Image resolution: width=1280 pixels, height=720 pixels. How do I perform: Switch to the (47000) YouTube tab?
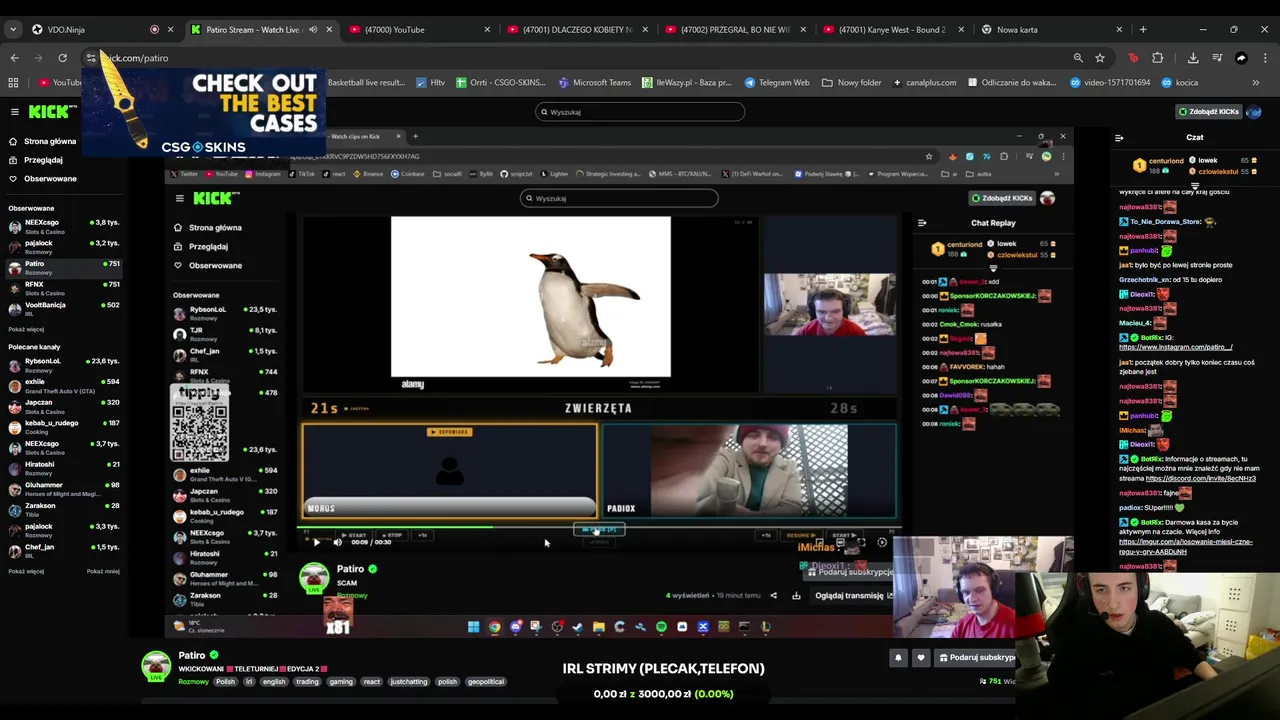(x=418, y=30)
